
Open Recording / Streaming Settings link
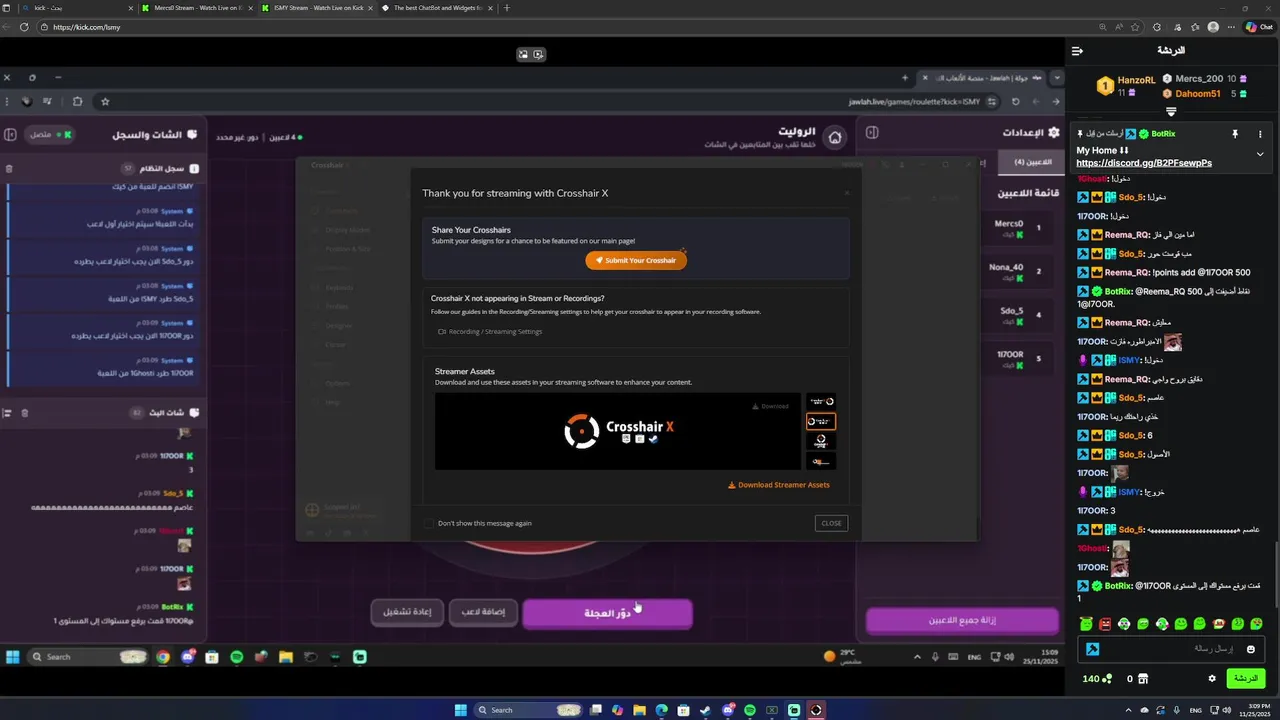click(490, 331)
